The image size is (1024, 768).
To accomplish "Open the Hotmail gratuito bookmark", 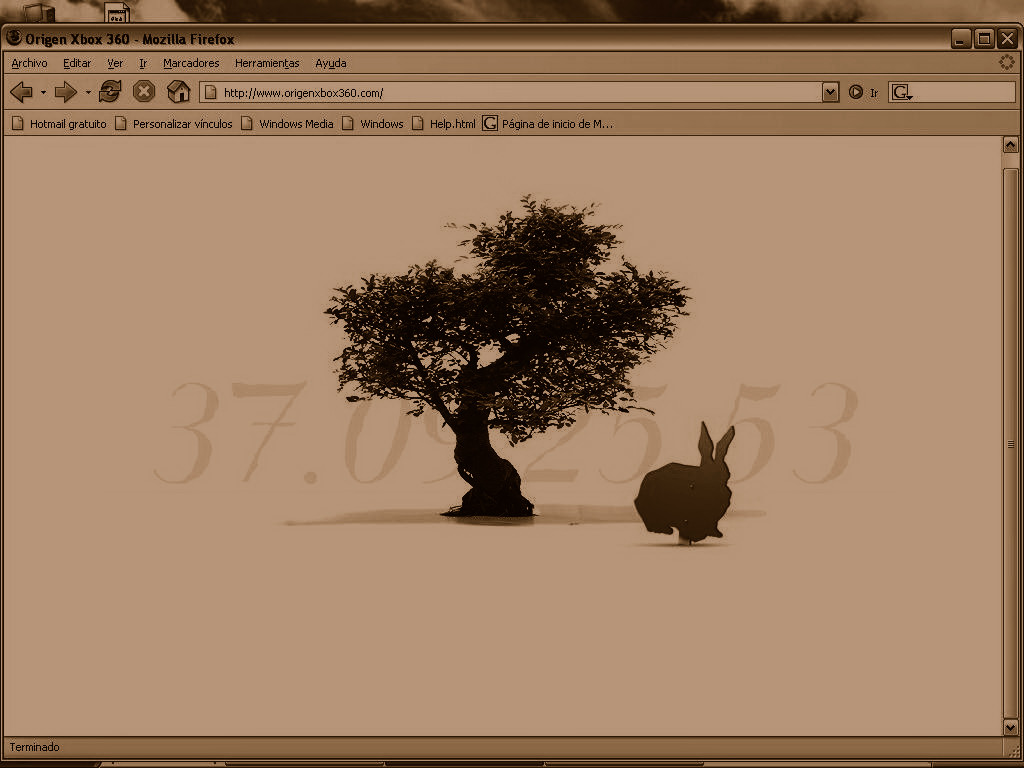I will [x=59, y=123].
